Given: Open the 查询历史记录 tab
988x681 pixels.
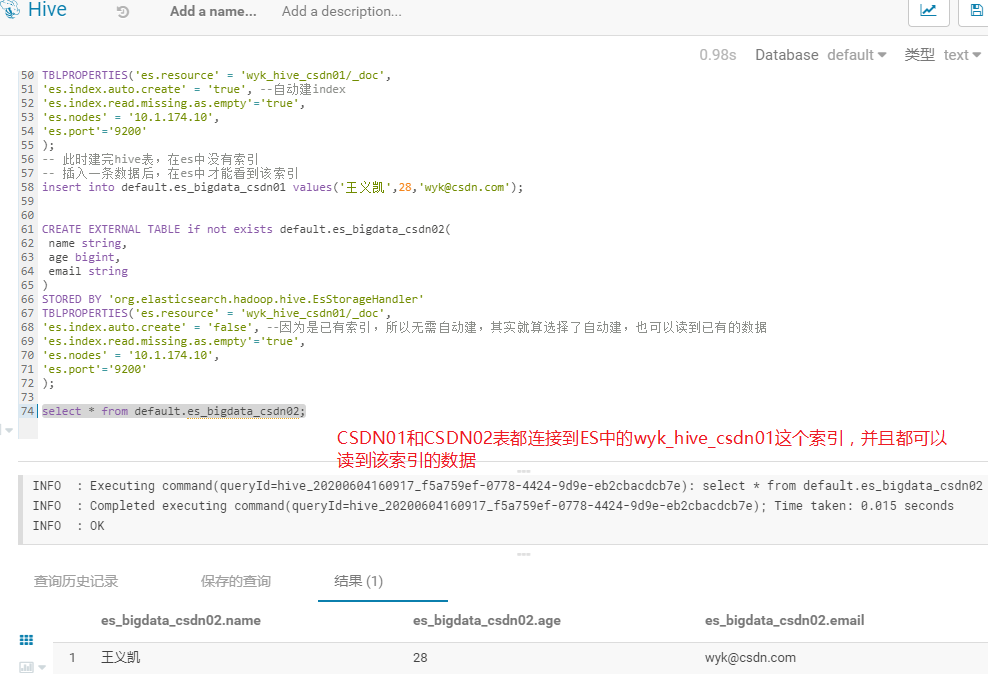Looking at the screenshot, I should tap(78, 581).
